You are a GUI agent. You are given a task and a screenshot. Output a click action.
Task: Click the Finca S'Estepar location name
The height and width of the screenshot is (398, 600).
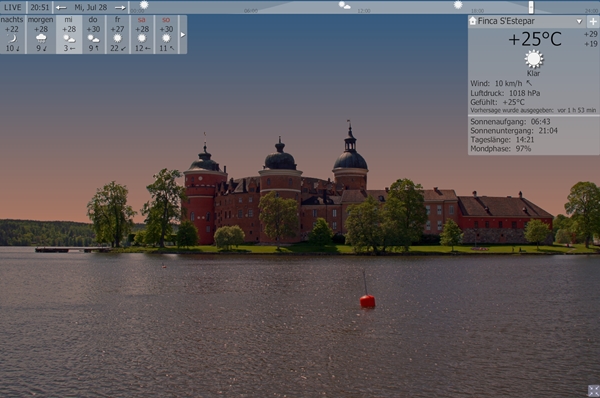coord(506,21)
